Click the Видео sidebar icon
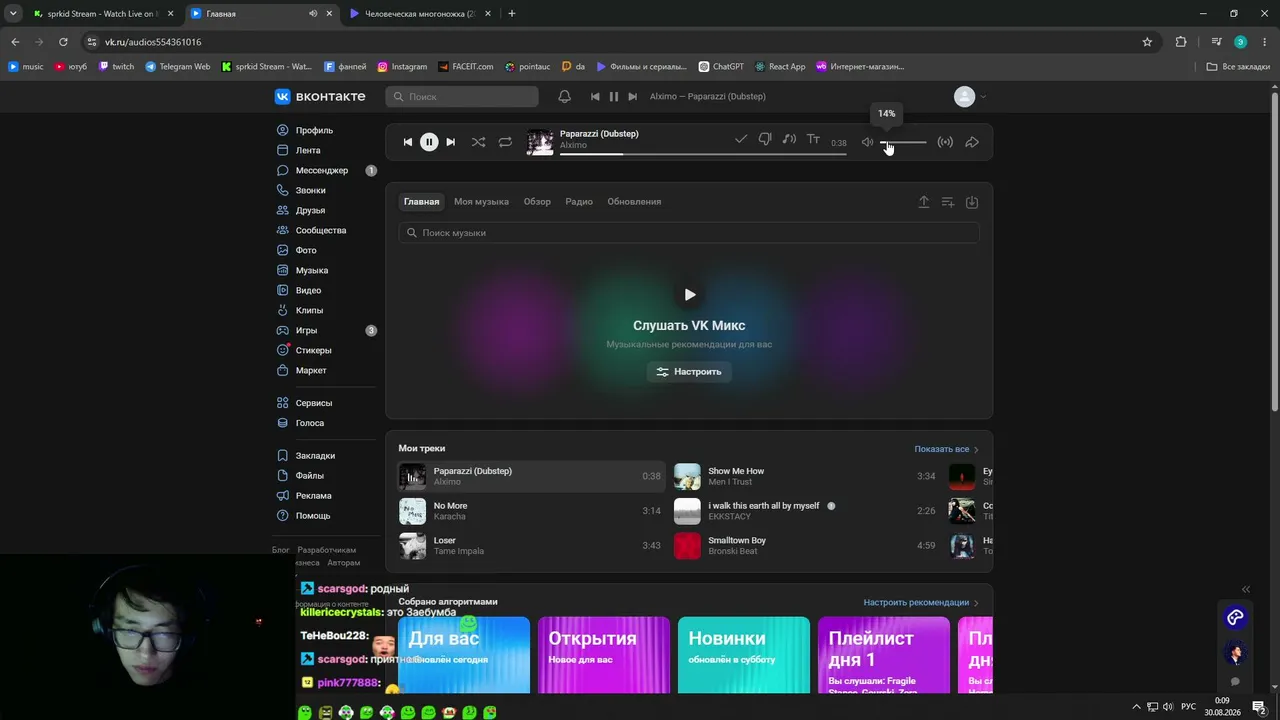This screenshot has width=1280, height=720. coord(283,290)
